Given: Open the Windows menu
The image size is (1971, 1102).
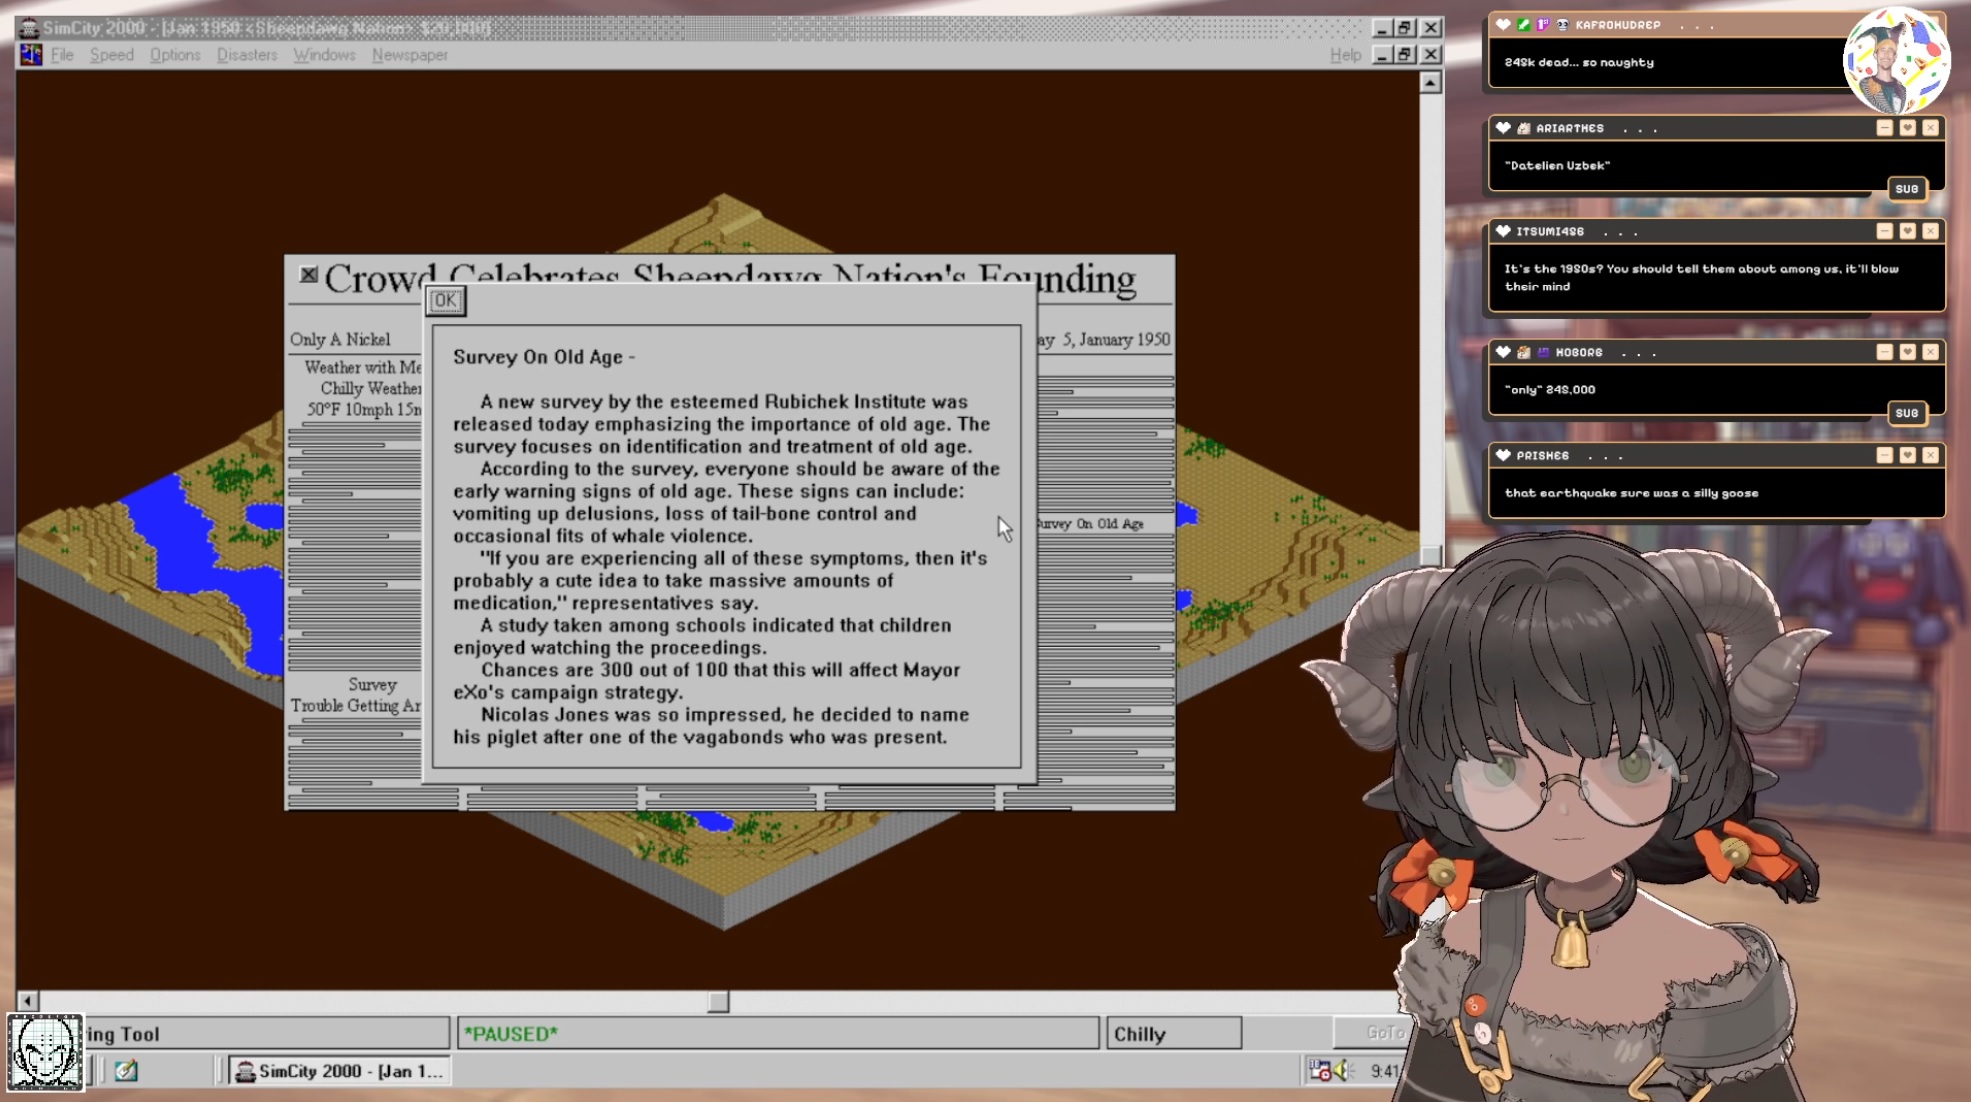Looking at the screenshot, I should [x=324, y=55].
